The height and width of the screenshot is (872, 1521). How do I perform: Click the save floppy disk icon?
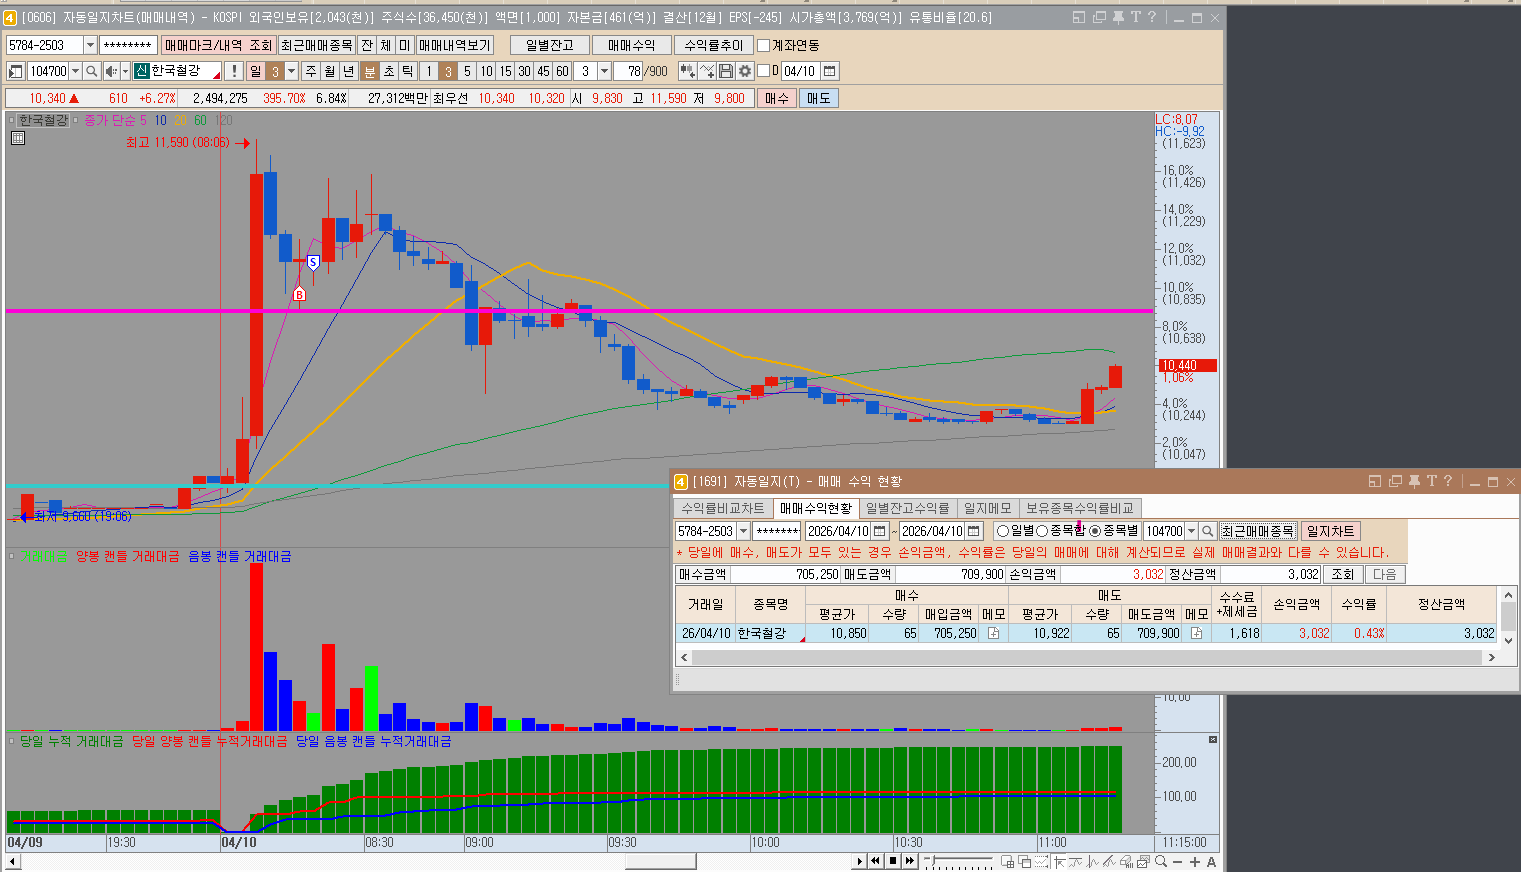[x=726, y=71]
